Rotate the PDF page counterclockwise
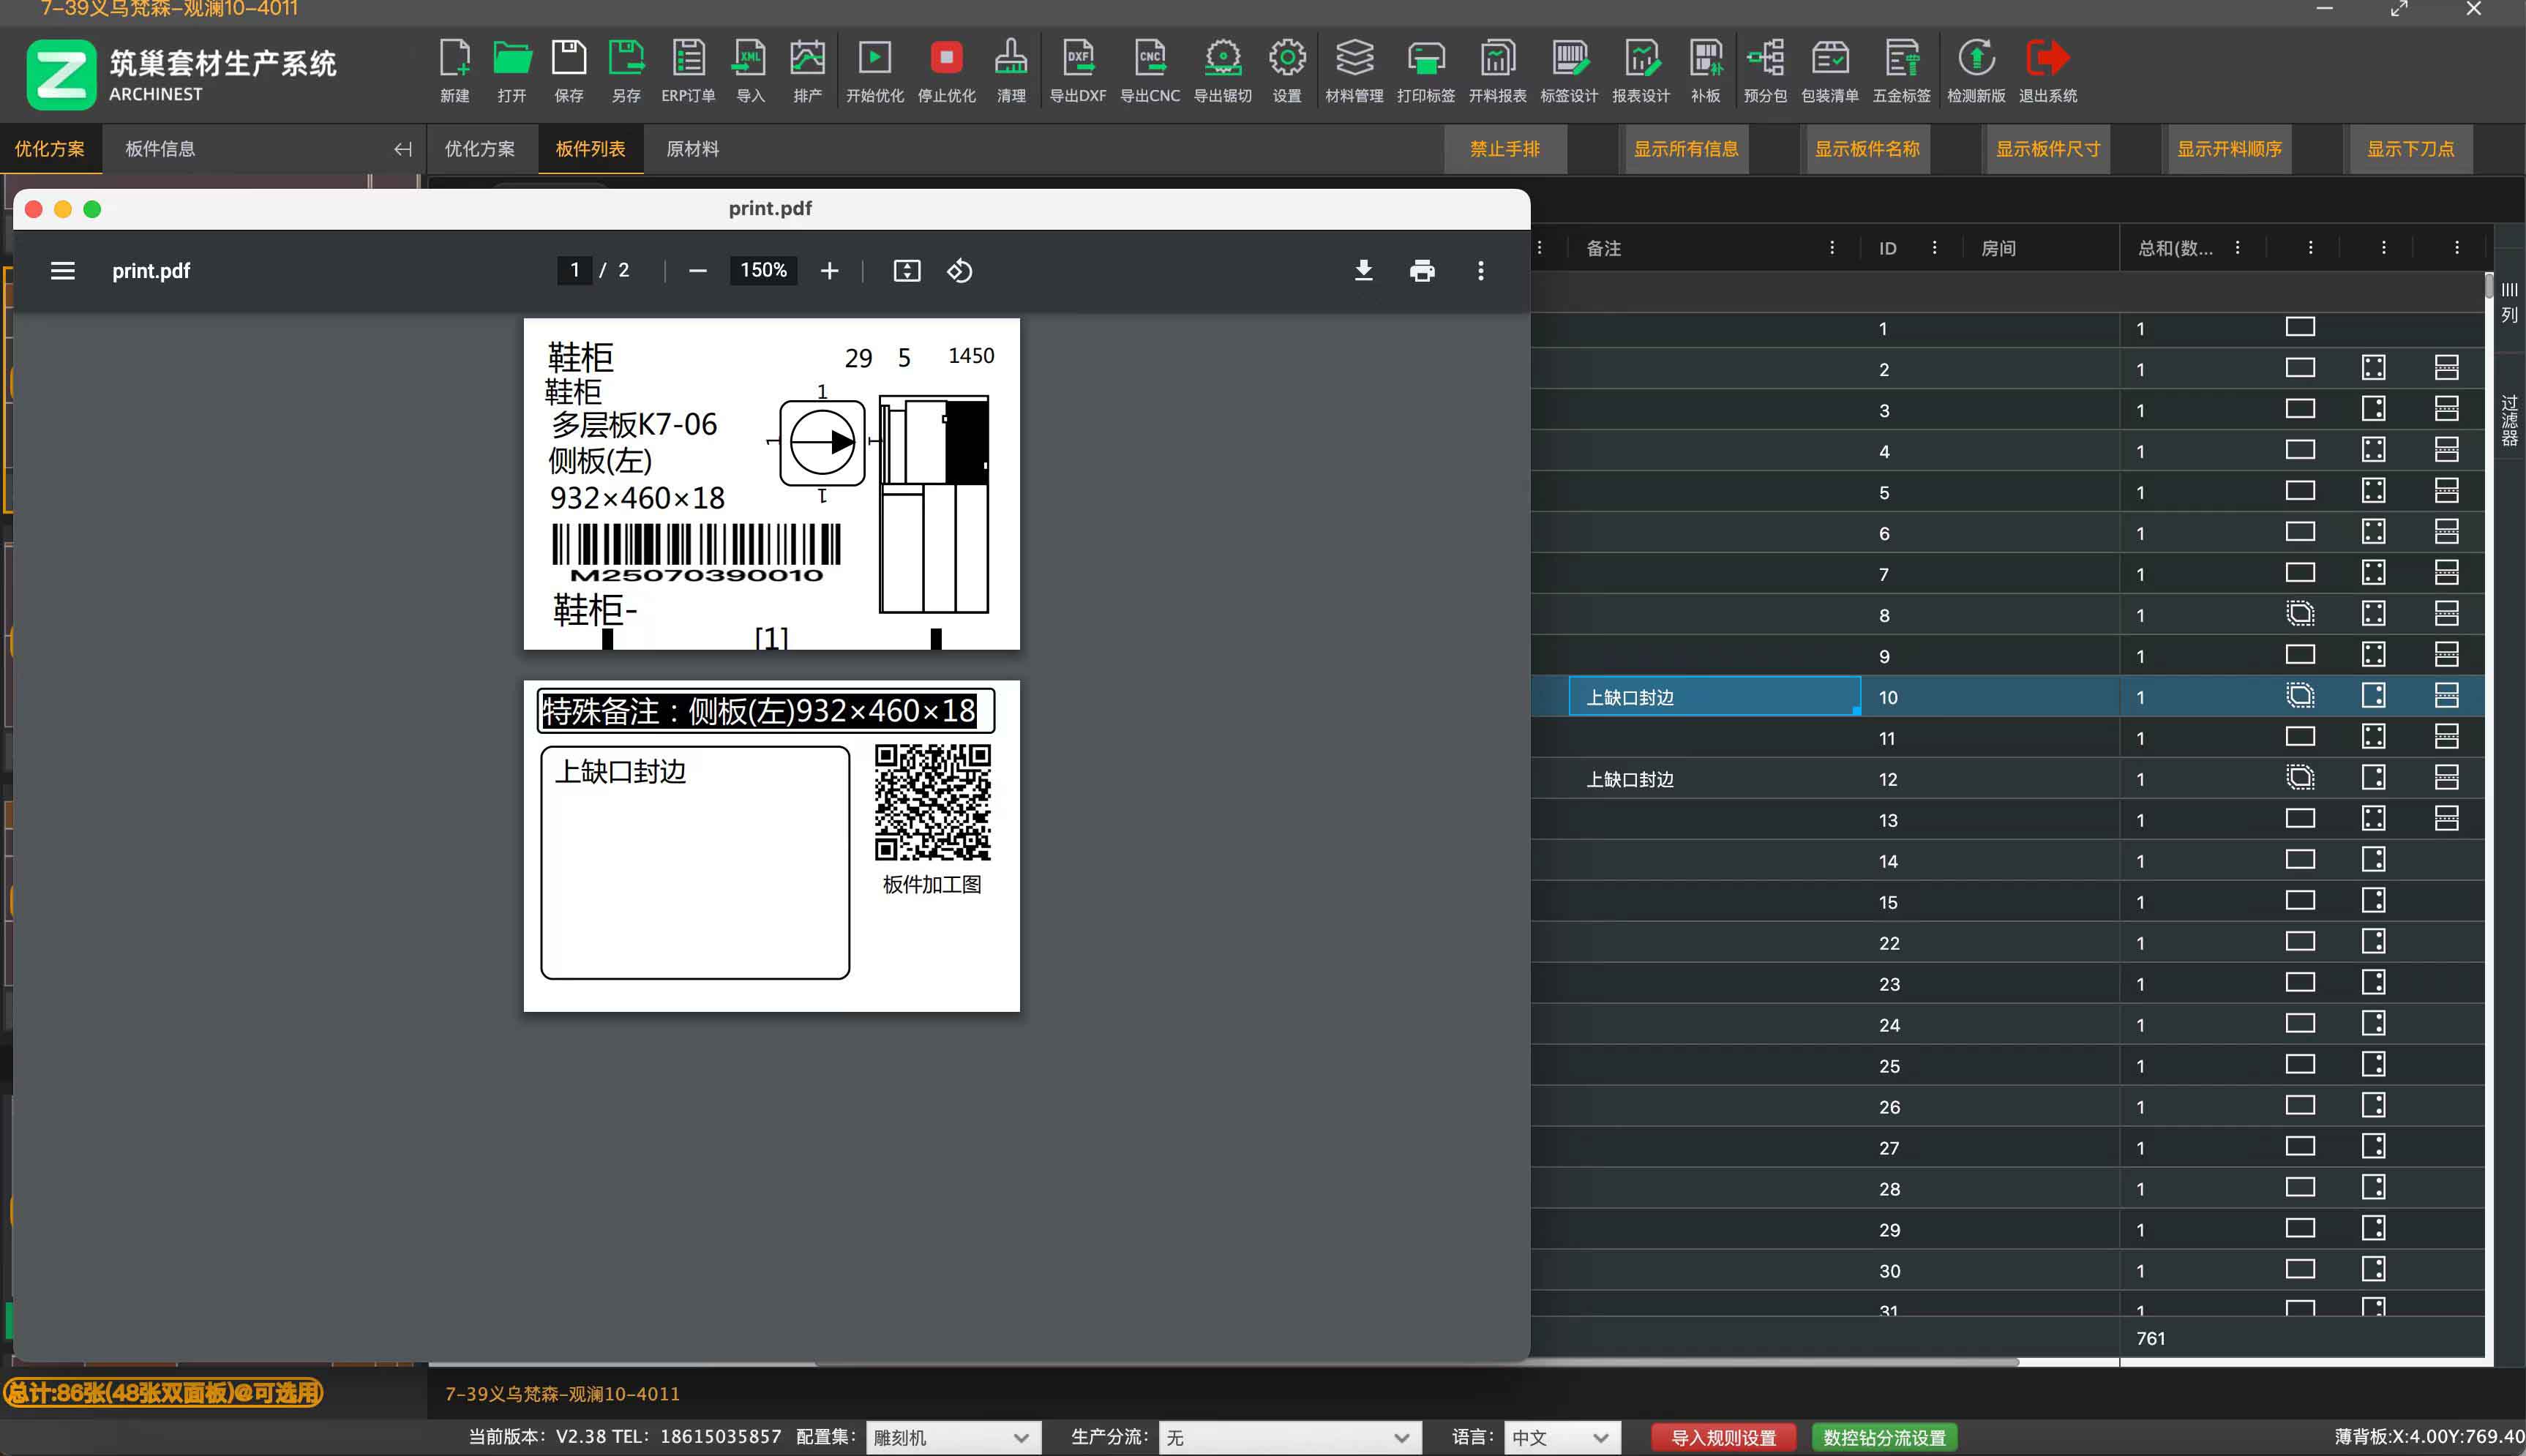Screen dimensions: 2526x1456 tap(959, 271)
